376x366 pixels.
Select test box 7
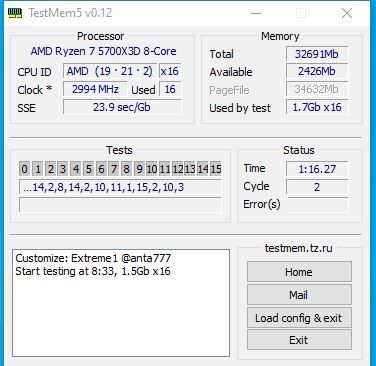(x=114, y=169)
